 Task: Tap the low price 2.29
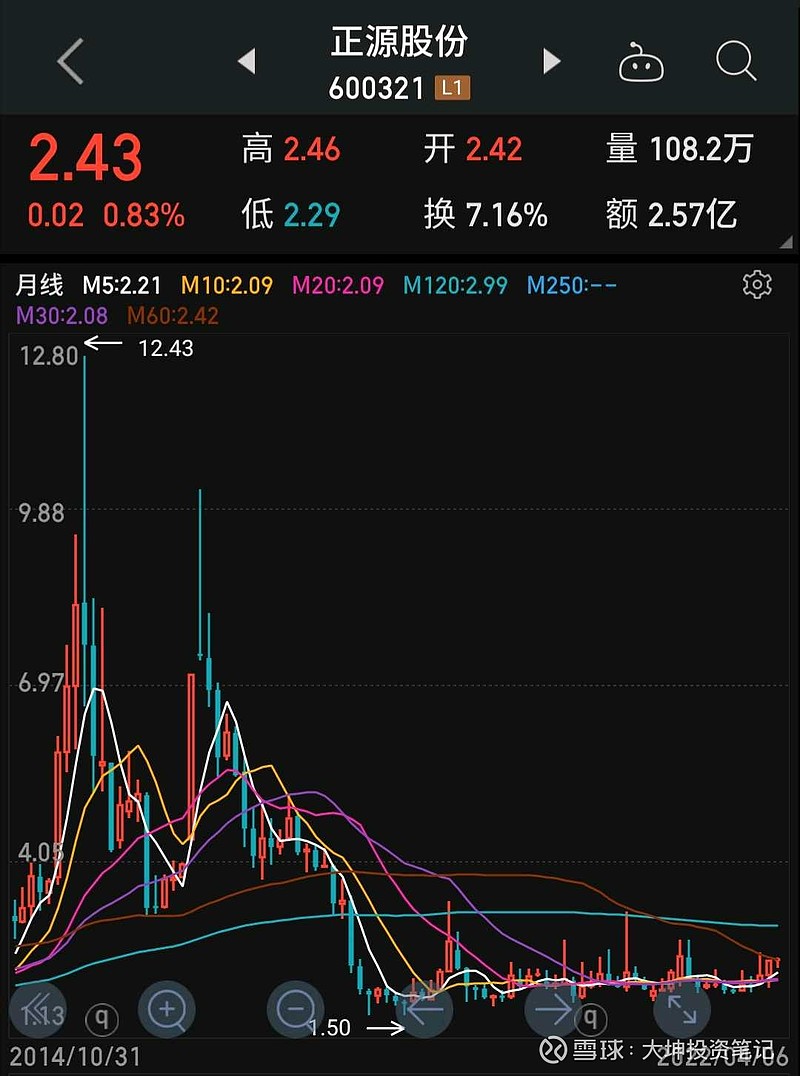pyautogui.click(x=312, y=215)
